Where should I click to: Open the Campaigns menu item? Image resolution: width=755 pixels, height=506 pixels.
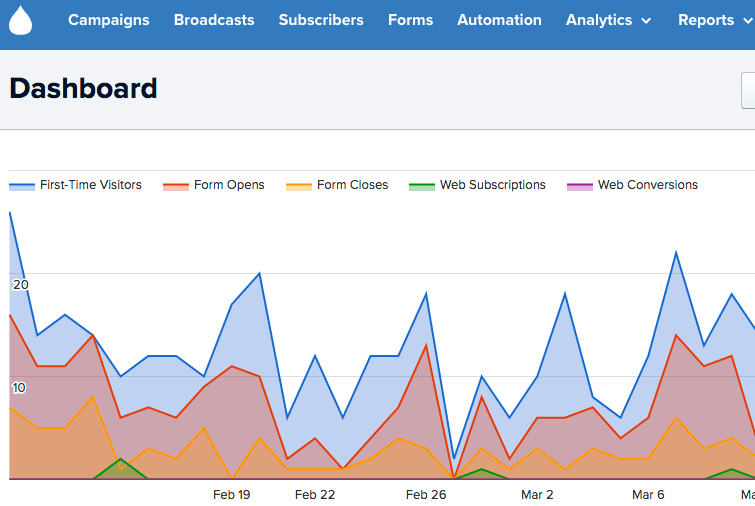click(108, 20)
